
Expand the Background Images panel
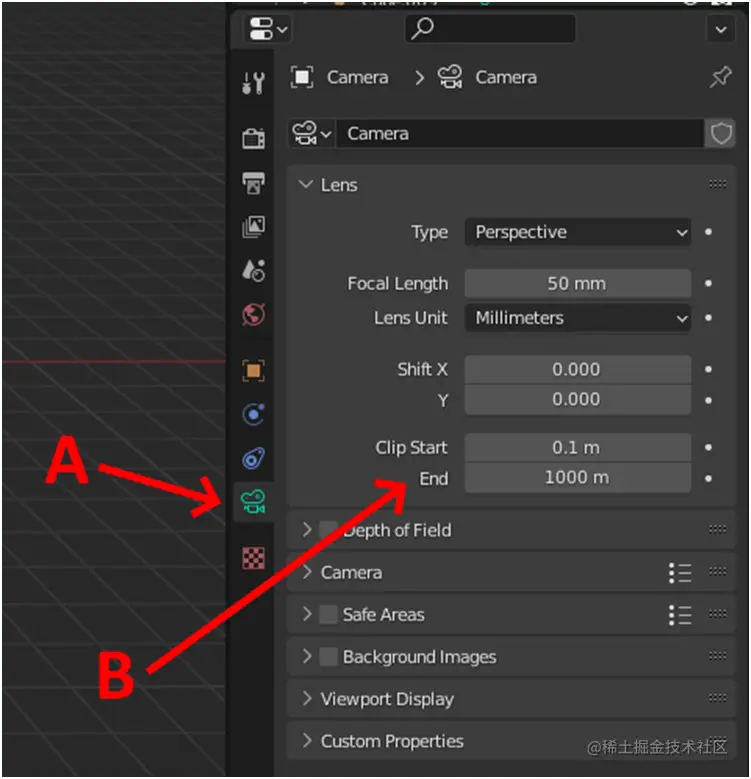point(307,657)
